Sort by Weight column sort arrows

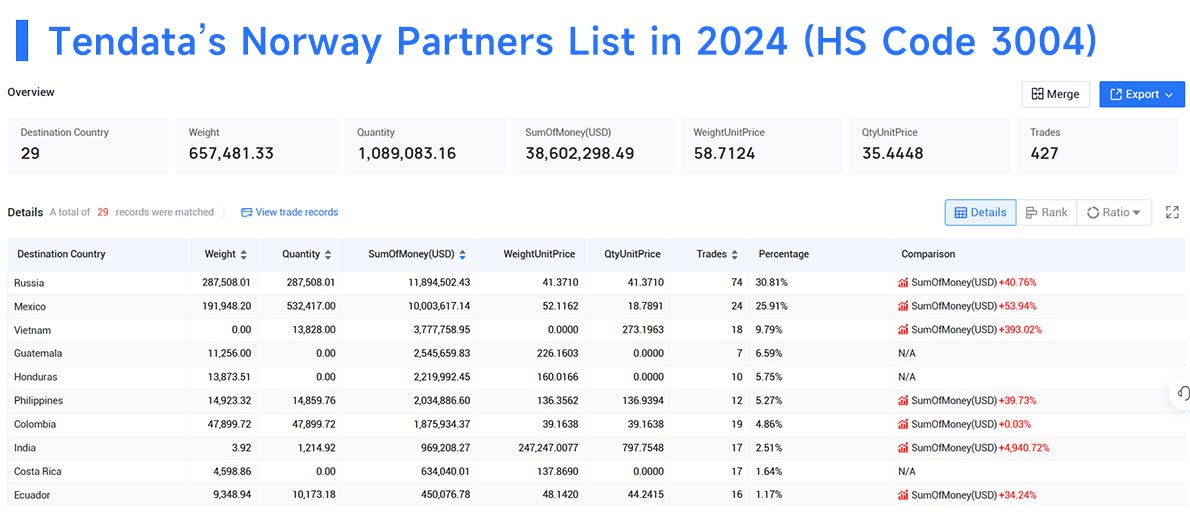[x=244, y=255]
